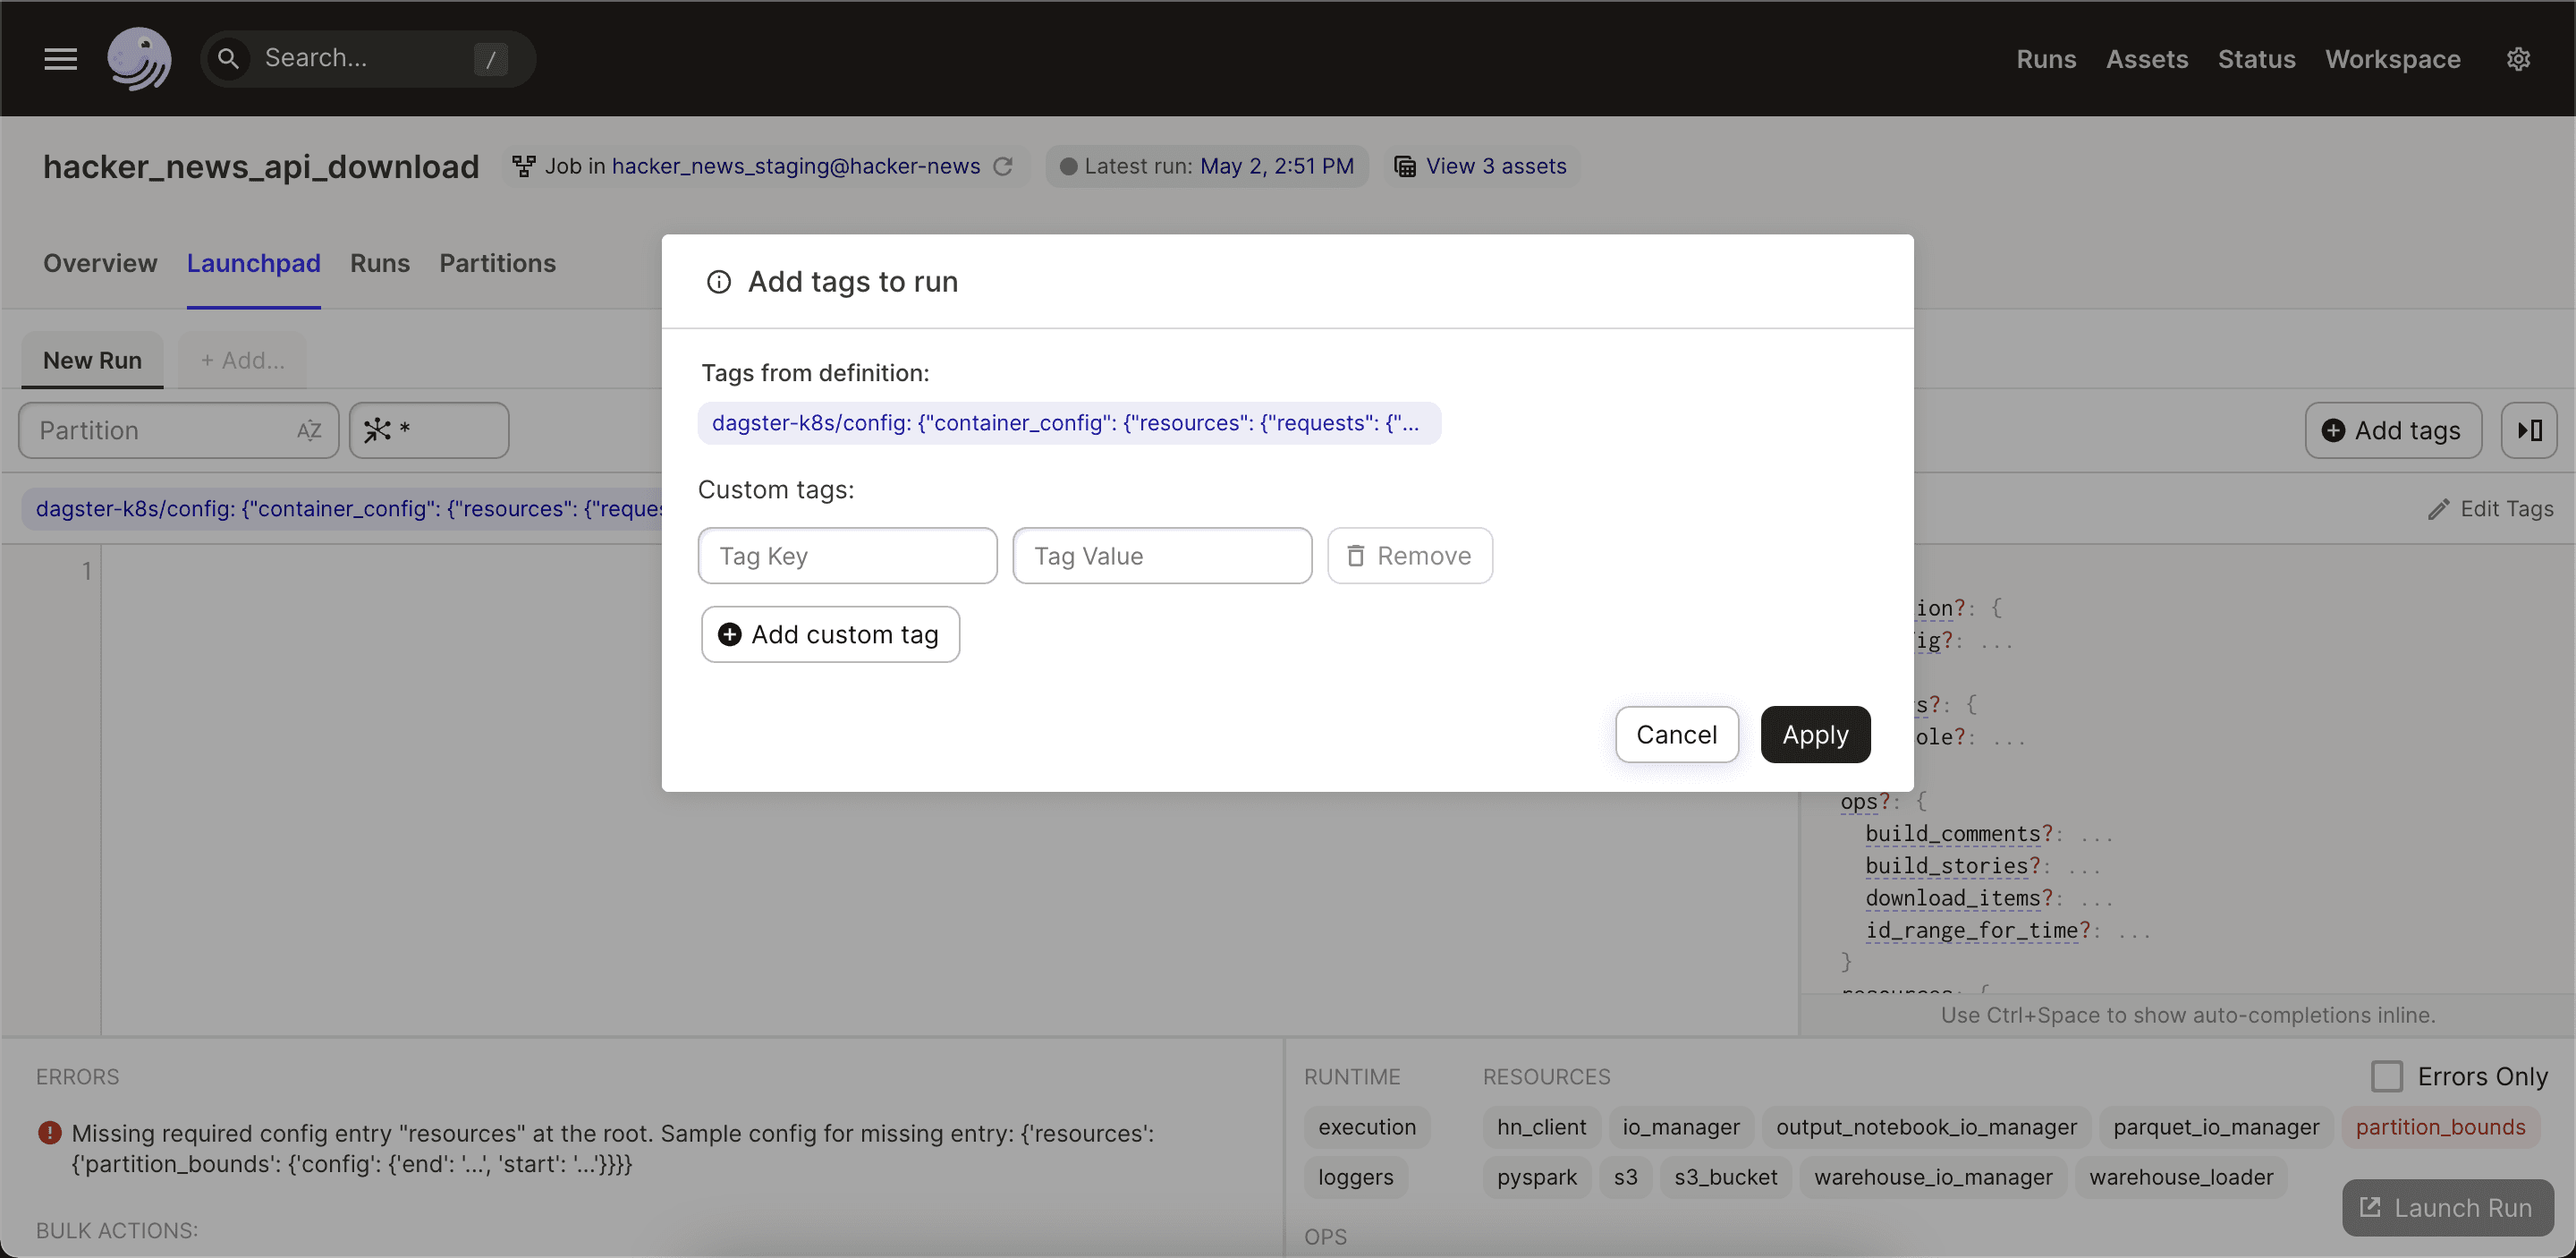Open the settings gear icon
Image resolution: width=2576 pixels, height=1258 pixels.
click(2517, 59)
